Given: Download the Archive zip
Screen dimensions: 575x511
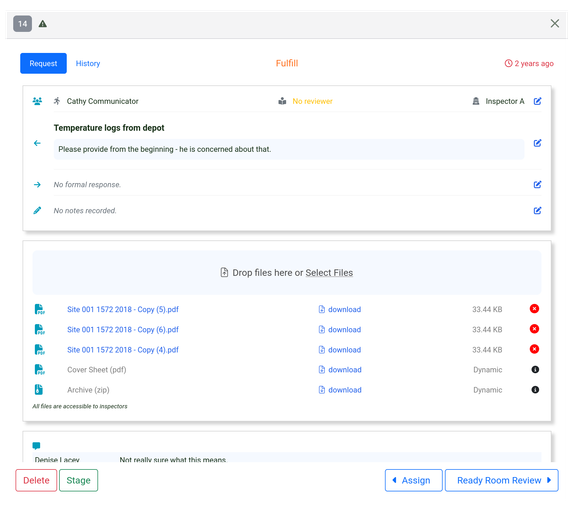Looking at the screenshot, I should coord(340,390).
